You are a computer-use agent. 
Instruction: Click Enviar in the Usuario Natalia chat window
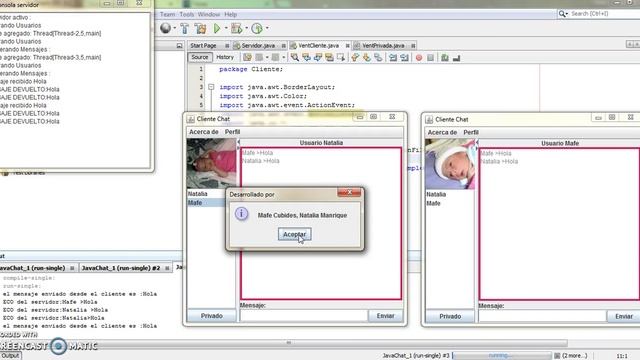click(385, 316)
